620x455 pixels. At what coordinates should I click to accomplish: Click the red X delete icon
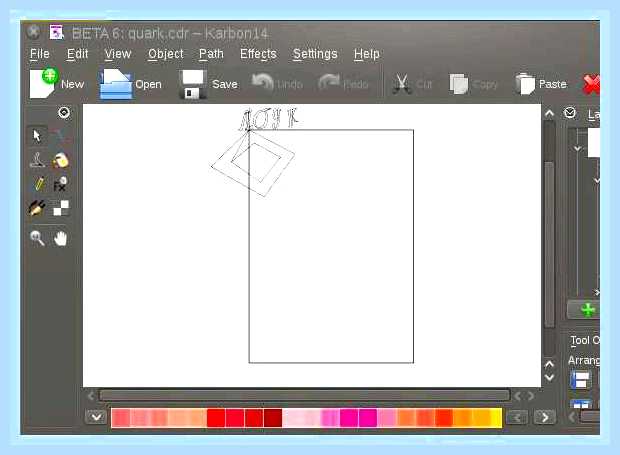[x=591, y=84]
